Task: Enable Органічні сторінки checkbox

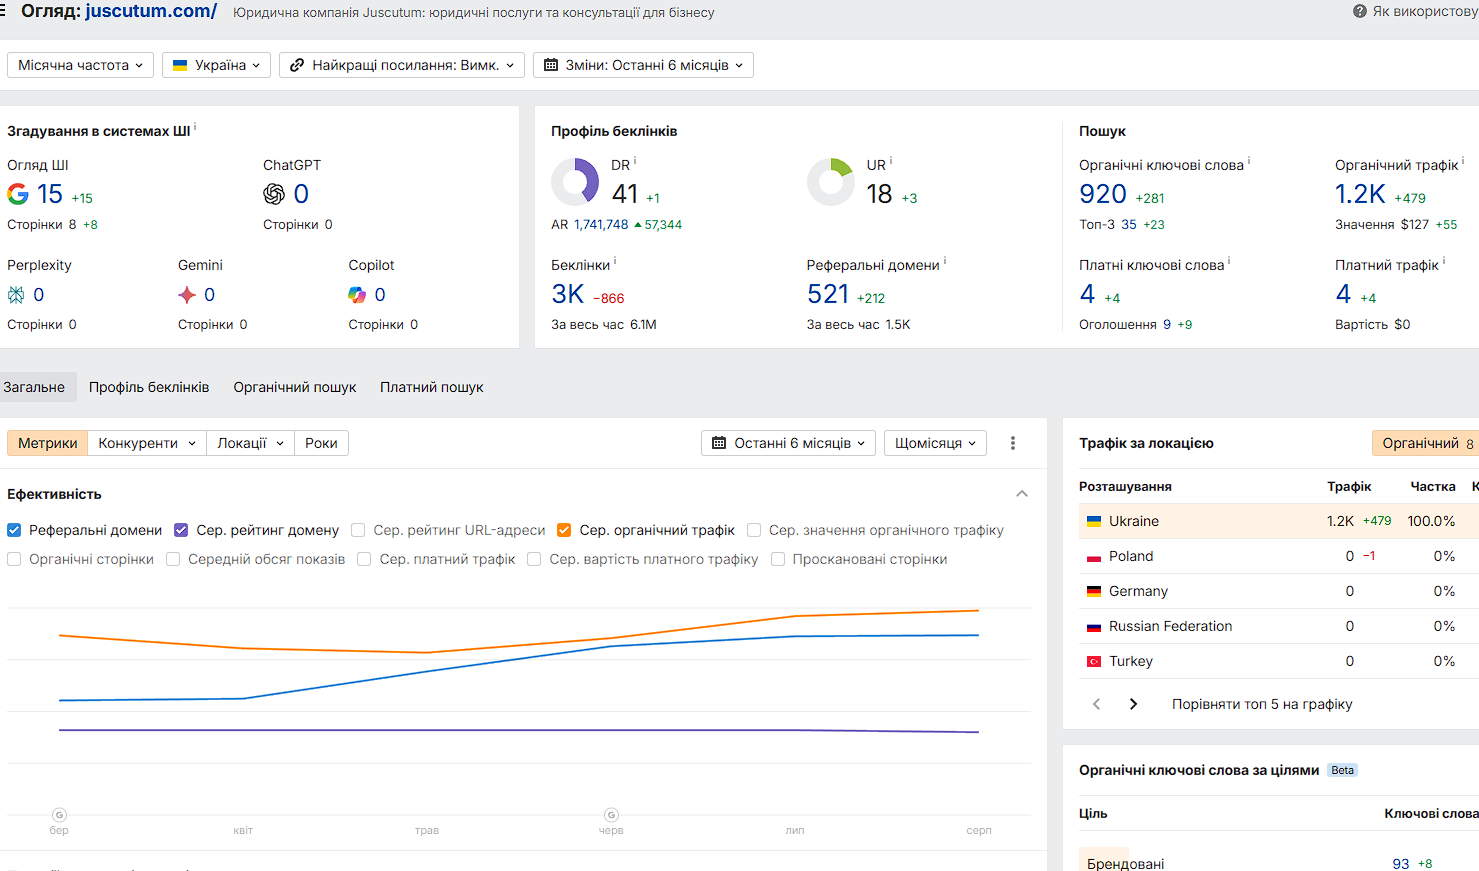Action: click(x=14, y=559)
